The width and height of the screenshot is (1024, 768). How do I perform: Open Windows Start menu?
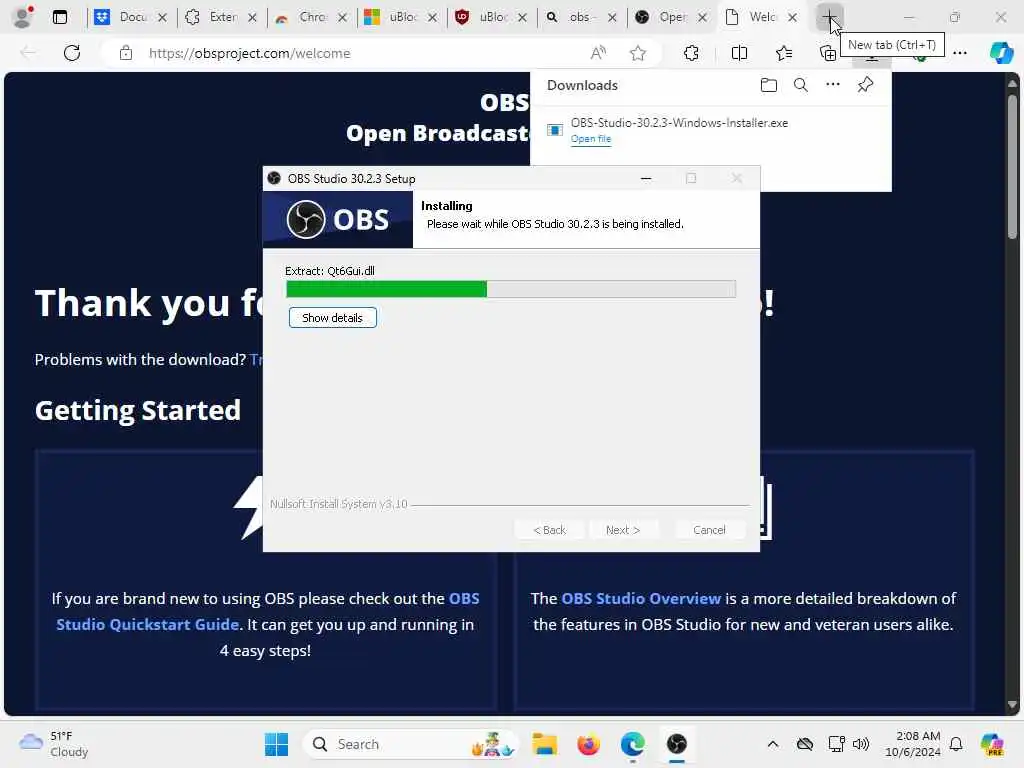tap(276, 744)
